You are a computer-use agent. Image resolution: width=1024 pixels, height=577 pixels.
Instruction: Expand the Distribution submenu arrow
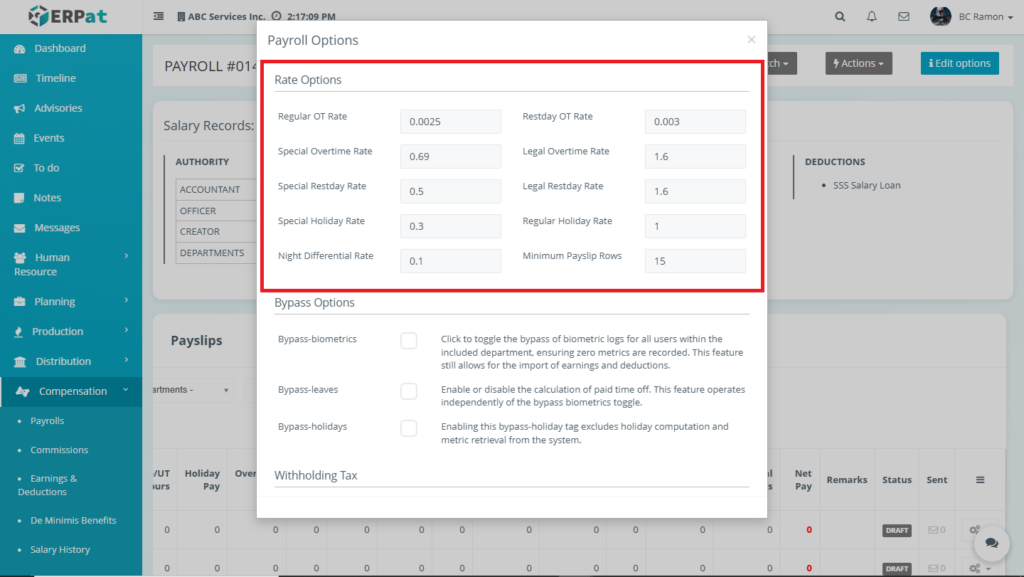point(127,360)
